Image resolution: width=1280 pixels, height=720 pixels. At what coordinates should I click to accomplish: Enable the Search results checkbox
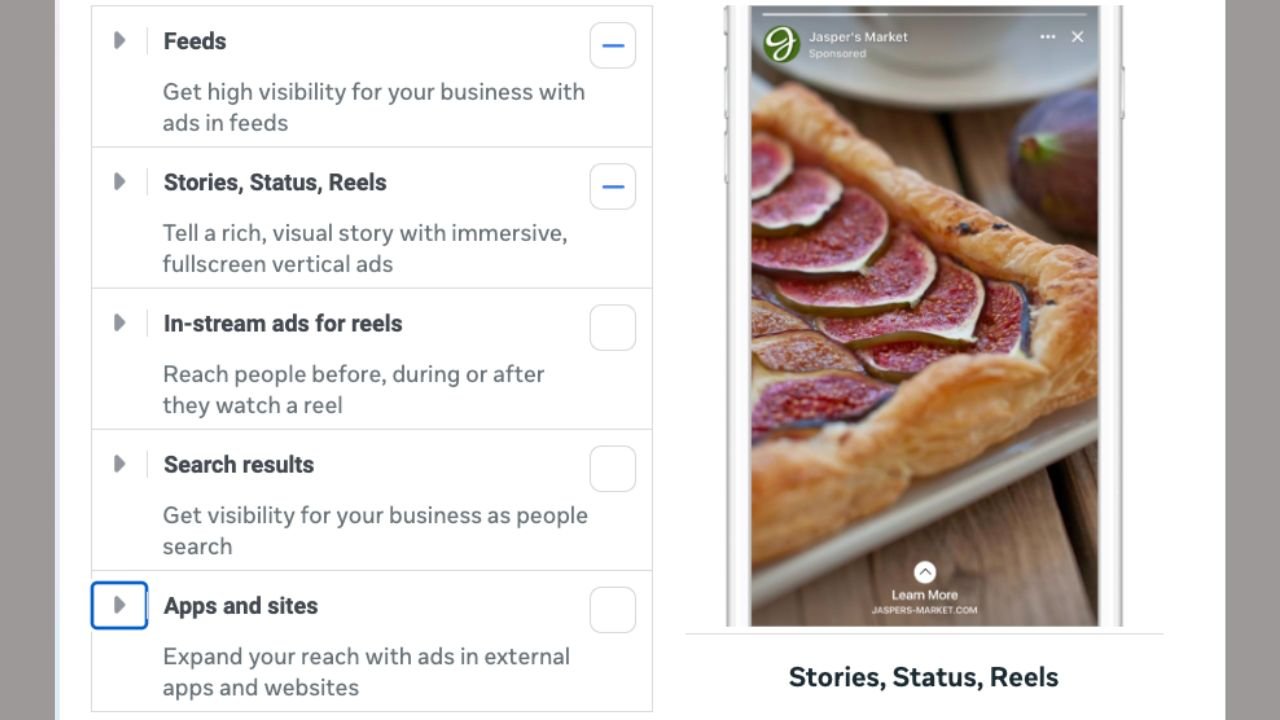coord(613,468)
